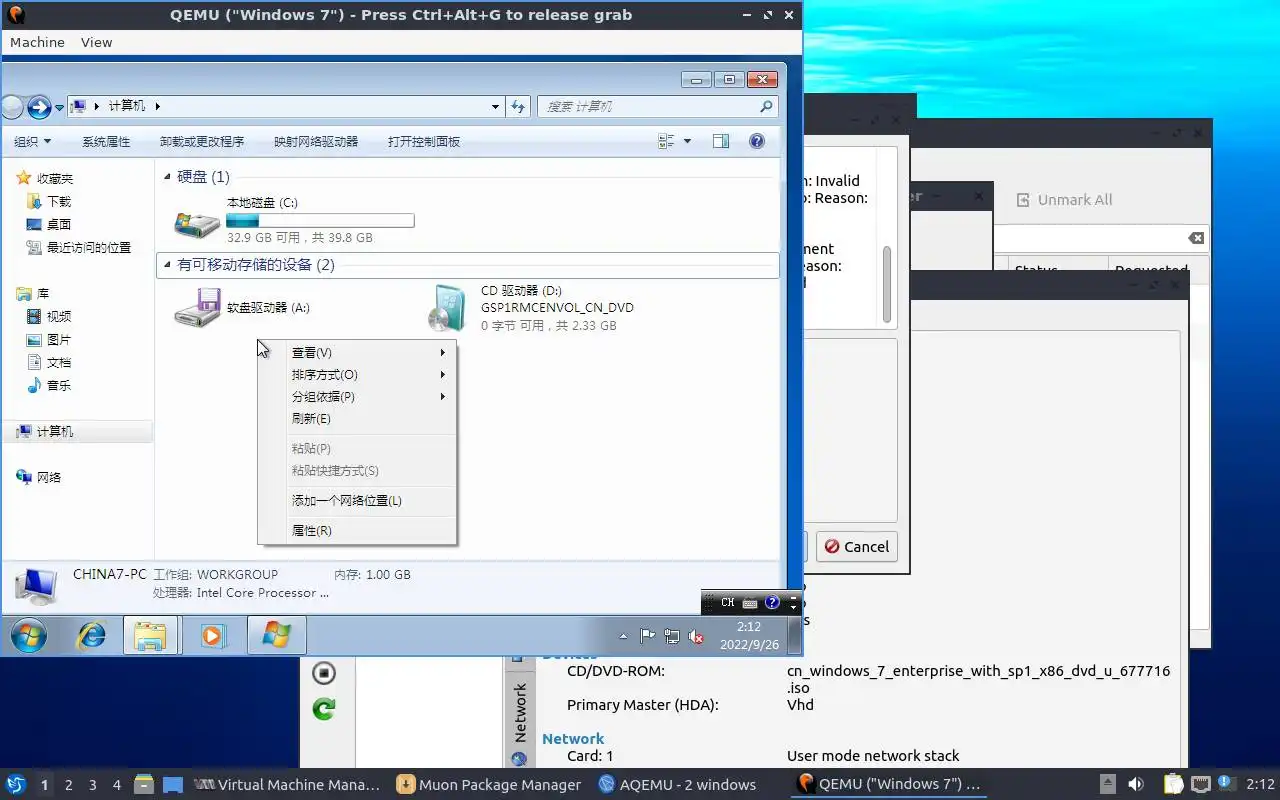Select 桌面 in the sidebar
This screenshot has height=800, width=1280.
point(59,224)
